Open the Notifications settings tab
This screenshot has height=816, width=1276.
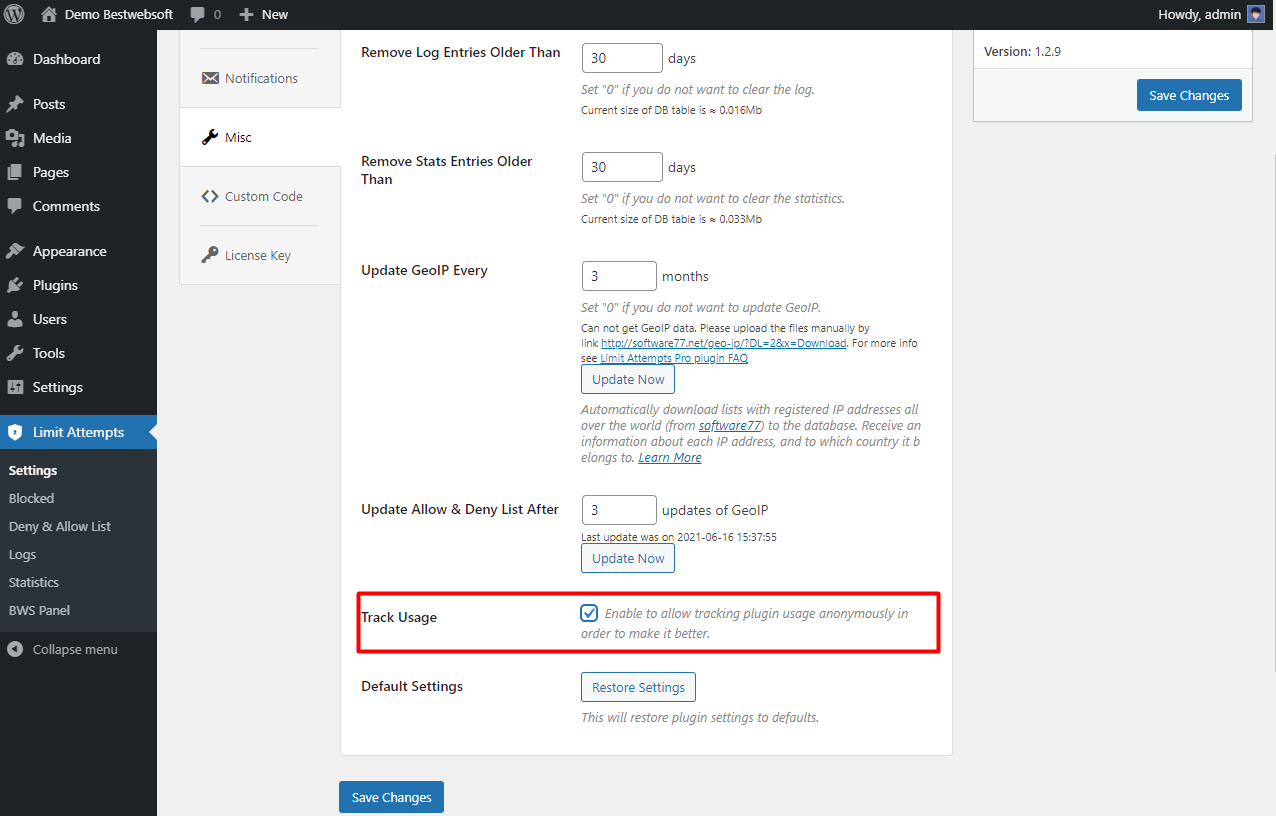[x=260, y=78]
